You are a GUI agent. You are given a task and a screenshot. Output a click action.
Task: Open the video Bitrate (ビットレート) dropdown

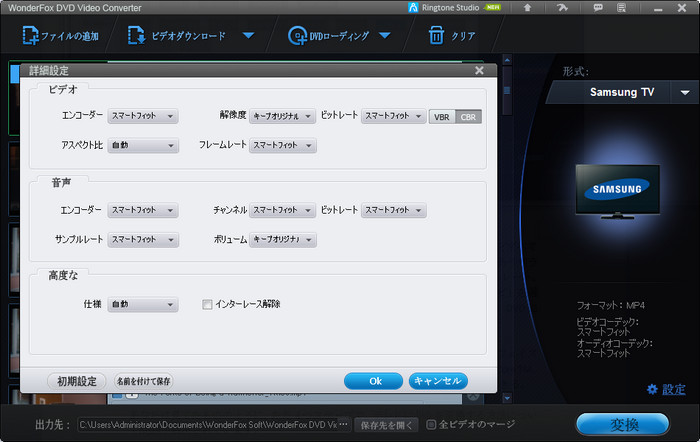click(x=393, y=116)
